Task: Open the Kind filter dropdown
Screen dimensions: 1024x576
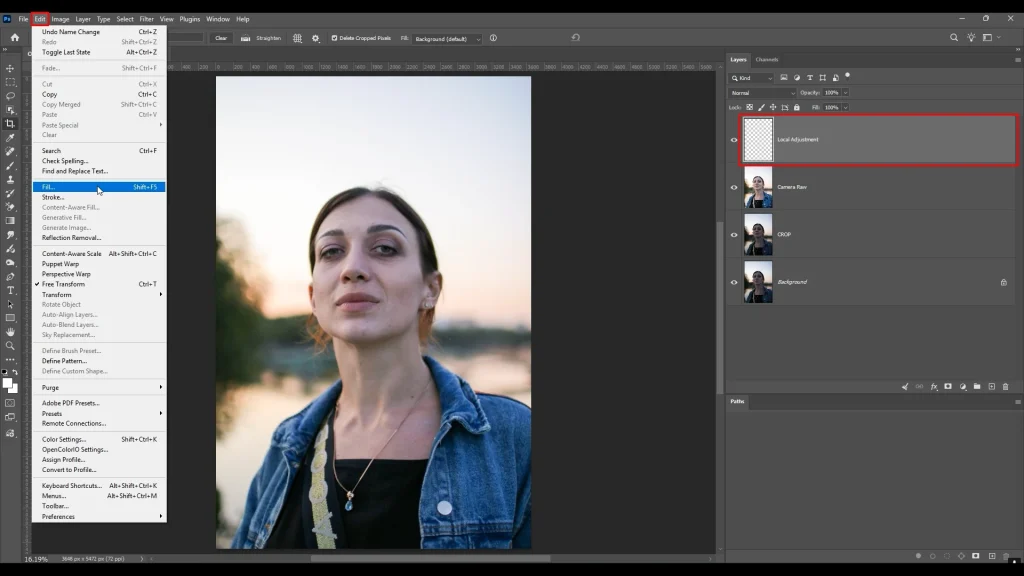Action: [752, 78]
